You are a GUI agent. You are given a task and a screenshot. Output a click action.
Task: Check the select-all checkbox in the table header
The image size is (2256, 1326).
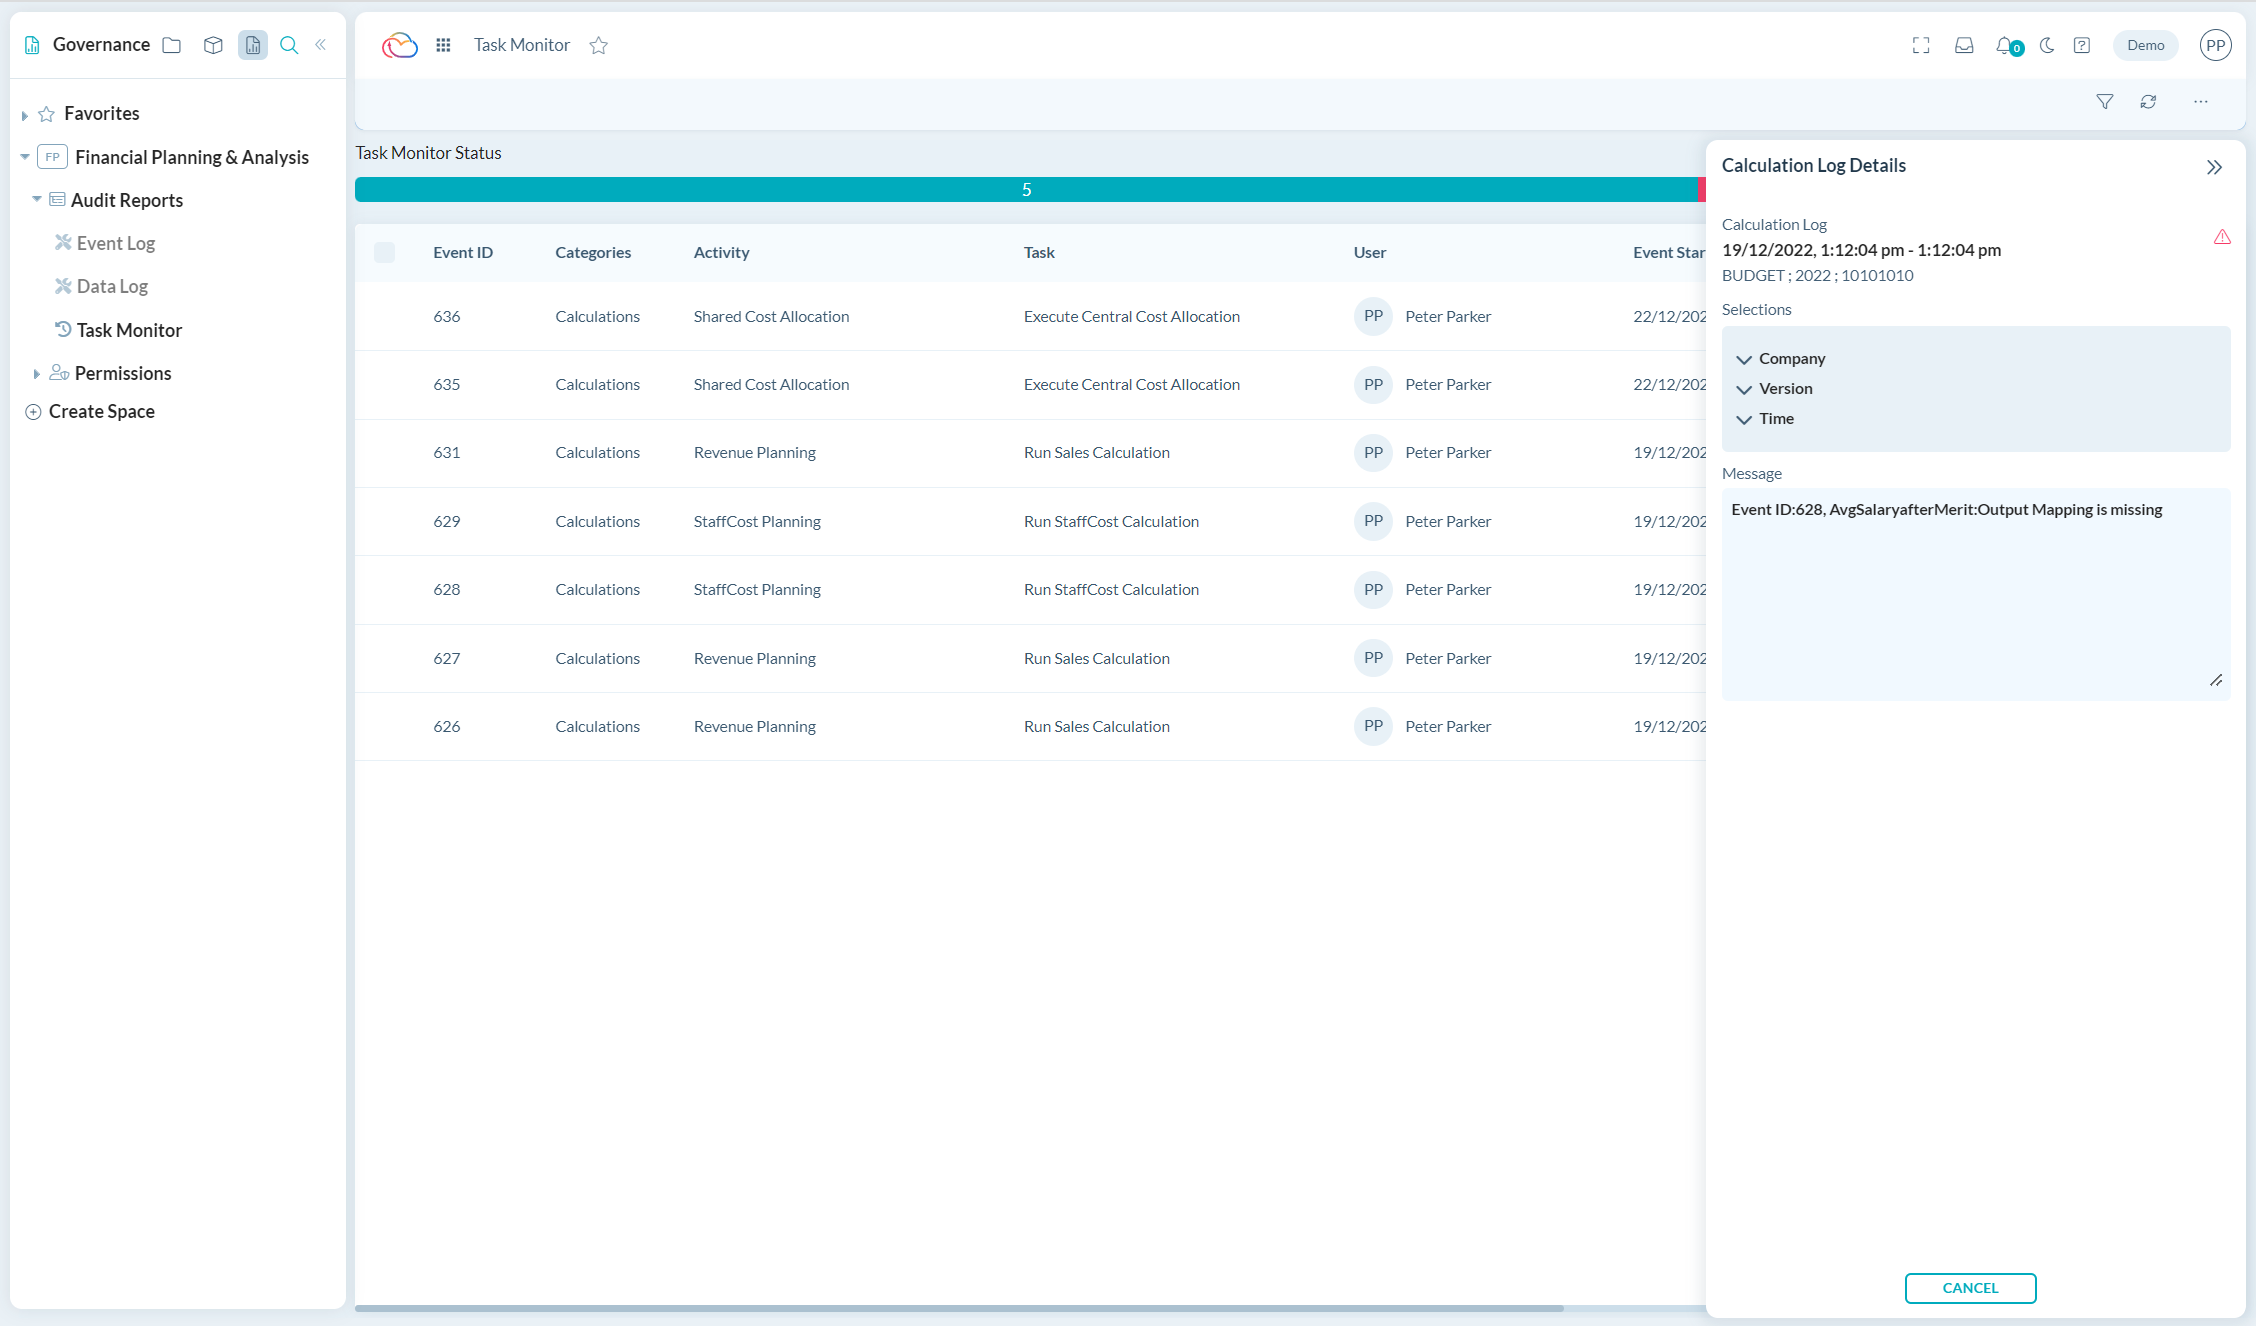[385, 252]
